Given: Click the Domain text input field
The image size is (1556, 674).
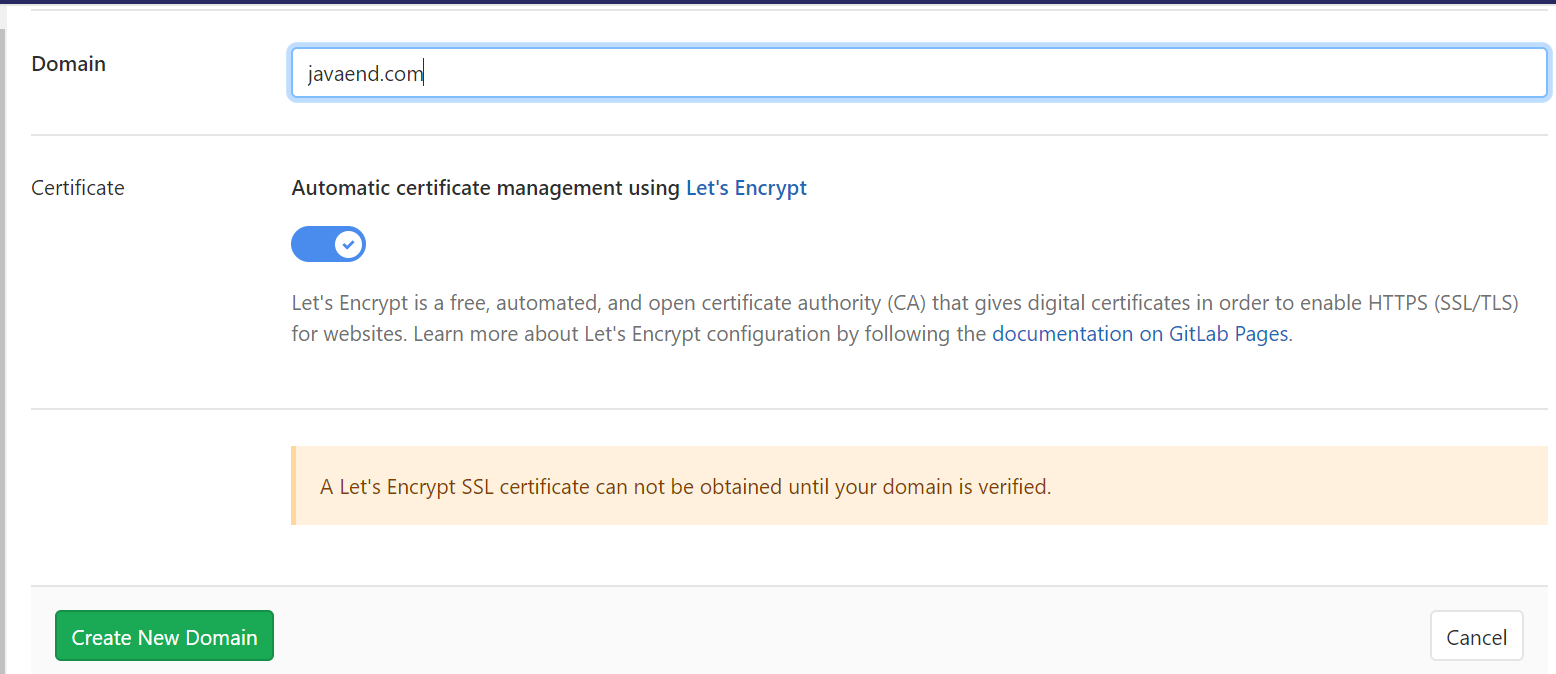Looking at the screenshot, I should (x=918, y=73).
